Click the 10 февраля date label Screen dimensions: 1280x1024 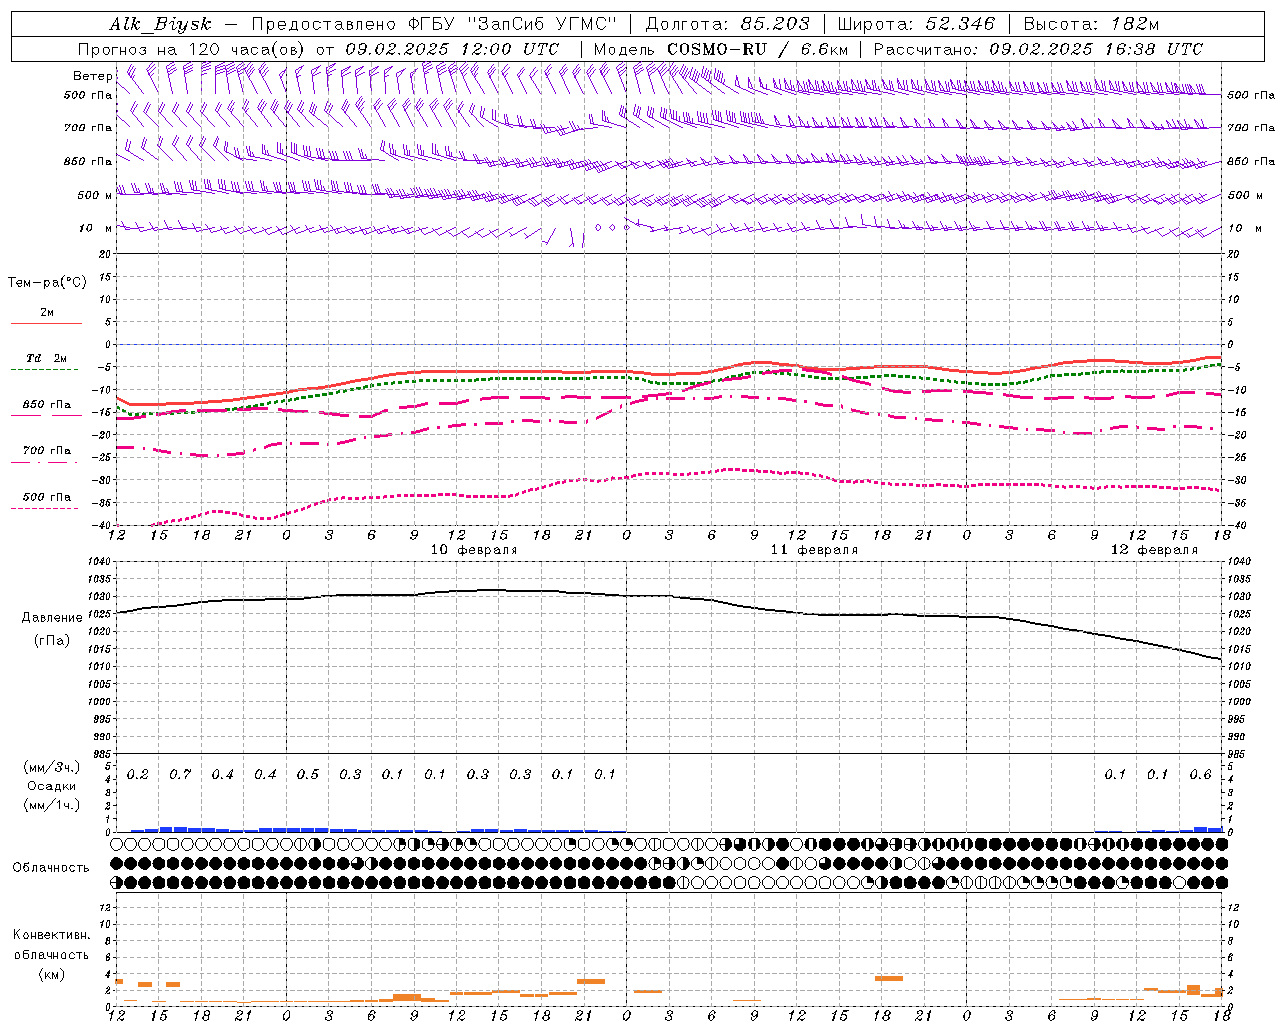click(x=474, y=550)
